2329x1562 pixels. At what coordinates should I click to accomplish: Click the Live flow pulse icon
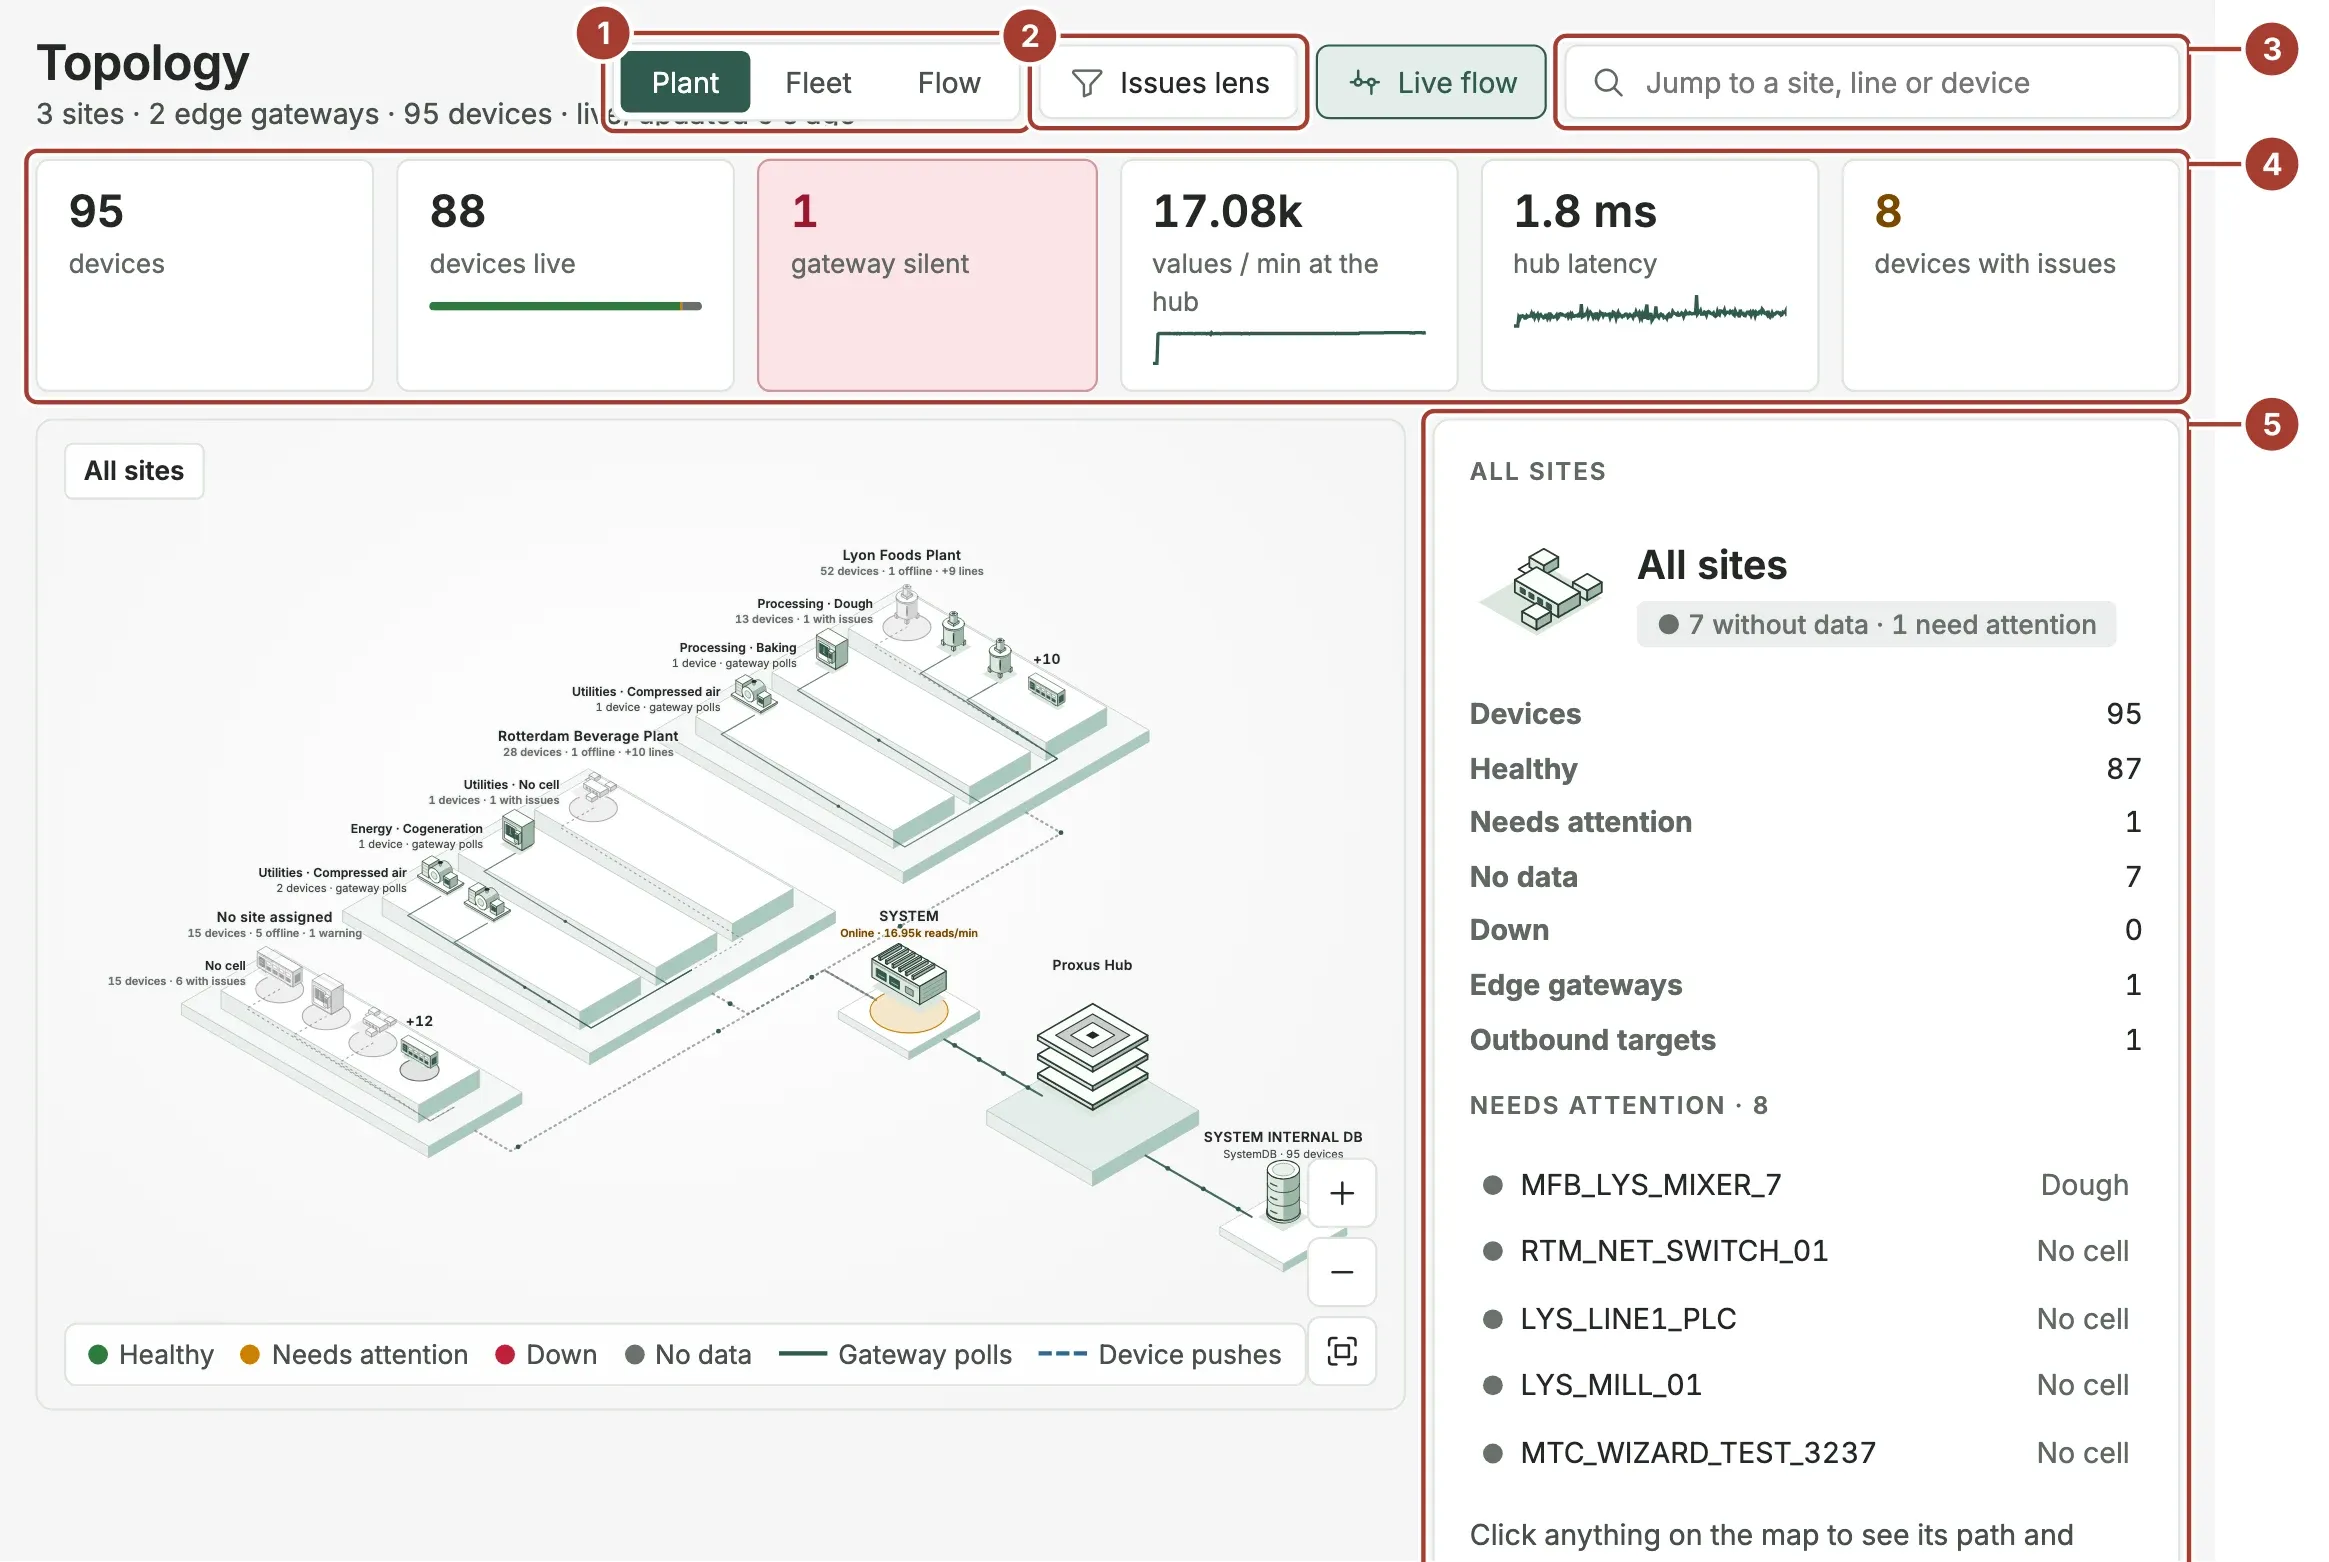point(1365,82)
